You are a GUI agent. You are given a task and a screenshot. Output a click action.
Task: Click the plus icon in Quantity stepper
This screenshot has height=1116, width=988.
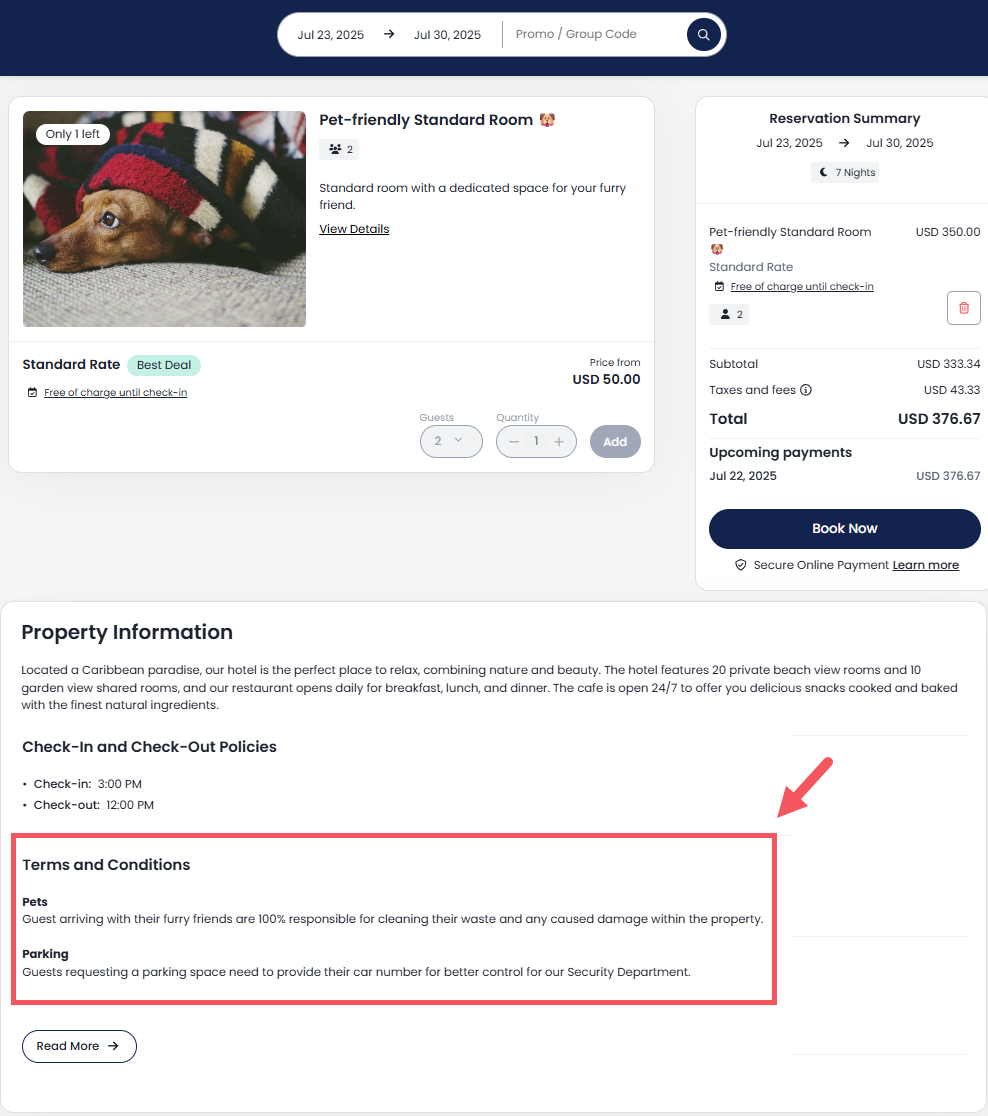[x=559, y=442]
